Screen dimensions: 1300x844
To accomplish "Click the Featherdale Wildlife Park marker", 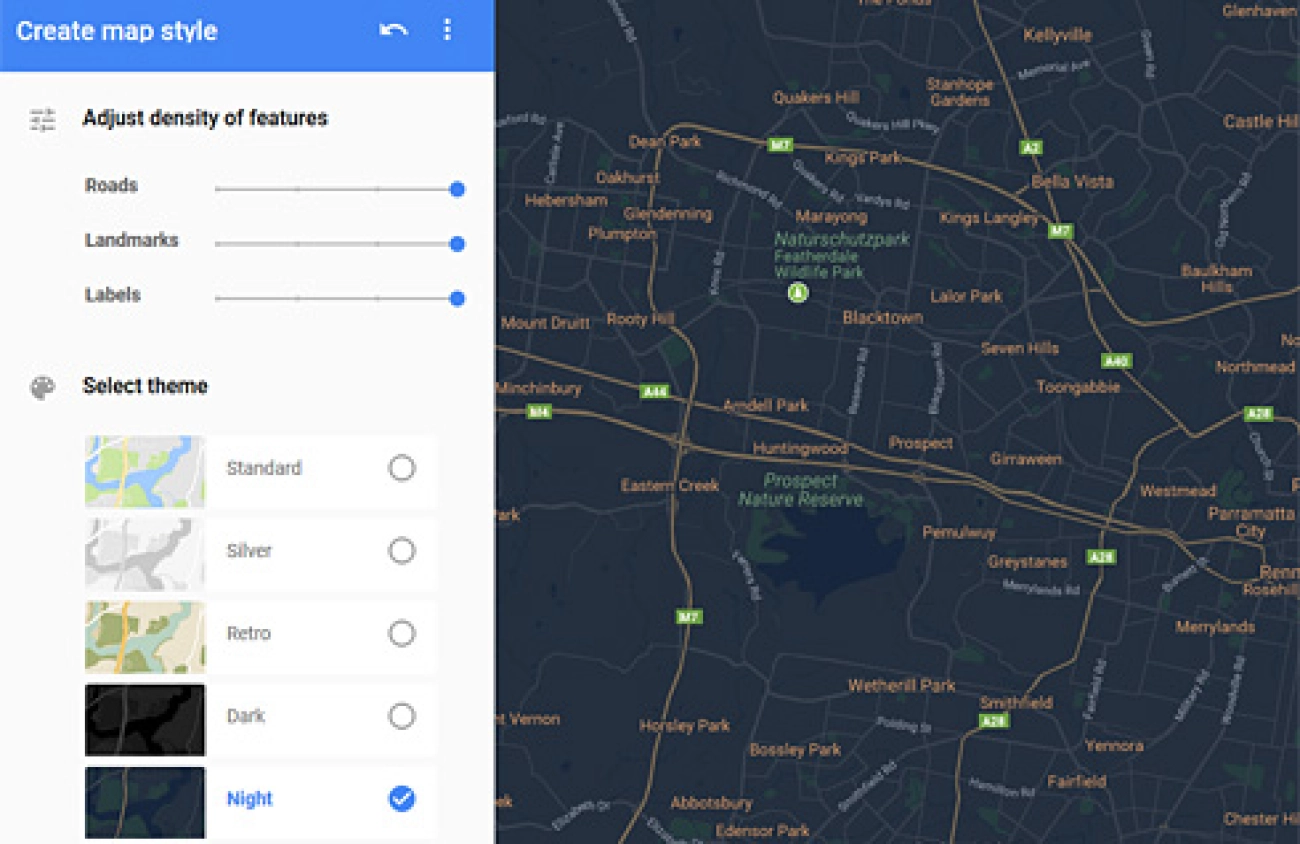I will [797, 293].
